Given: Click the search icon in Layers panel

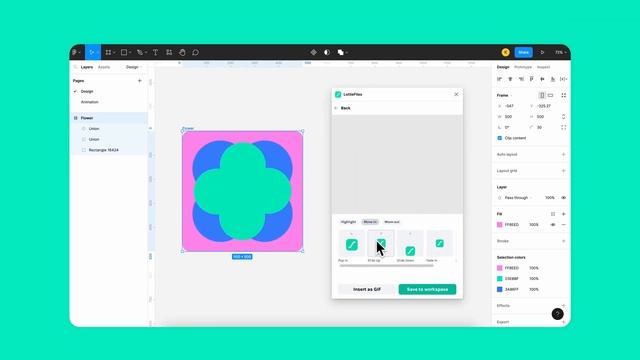Looking at the screenshot, I should [75, 67].
